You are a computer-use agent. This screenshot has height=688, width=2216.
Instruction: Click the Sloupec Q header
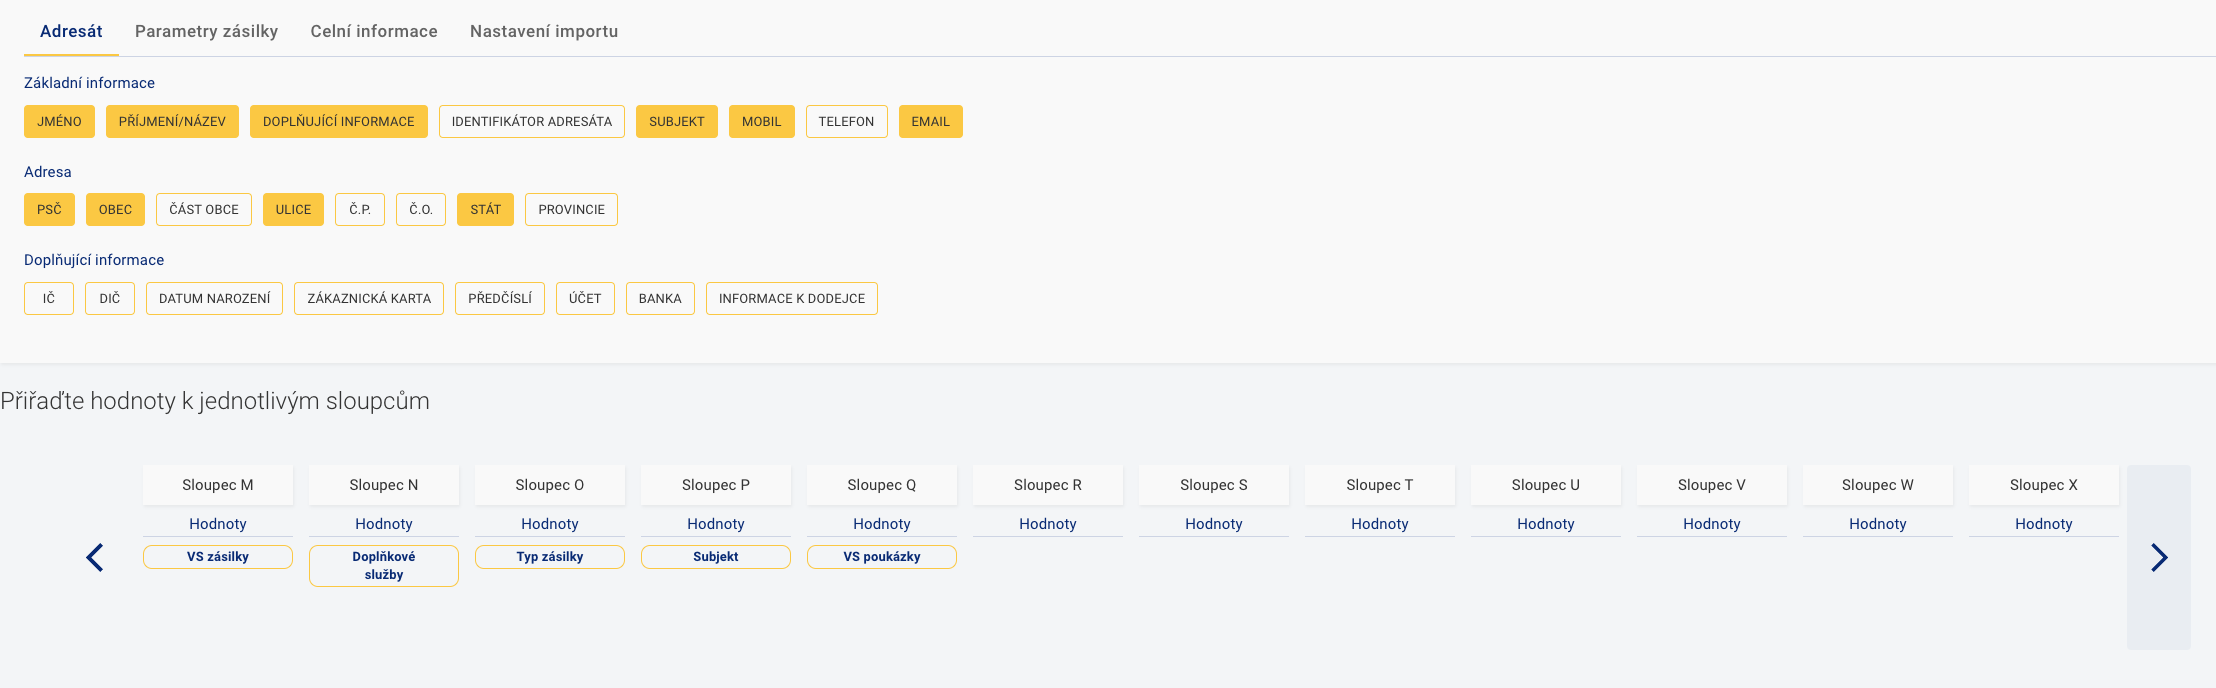882,485
